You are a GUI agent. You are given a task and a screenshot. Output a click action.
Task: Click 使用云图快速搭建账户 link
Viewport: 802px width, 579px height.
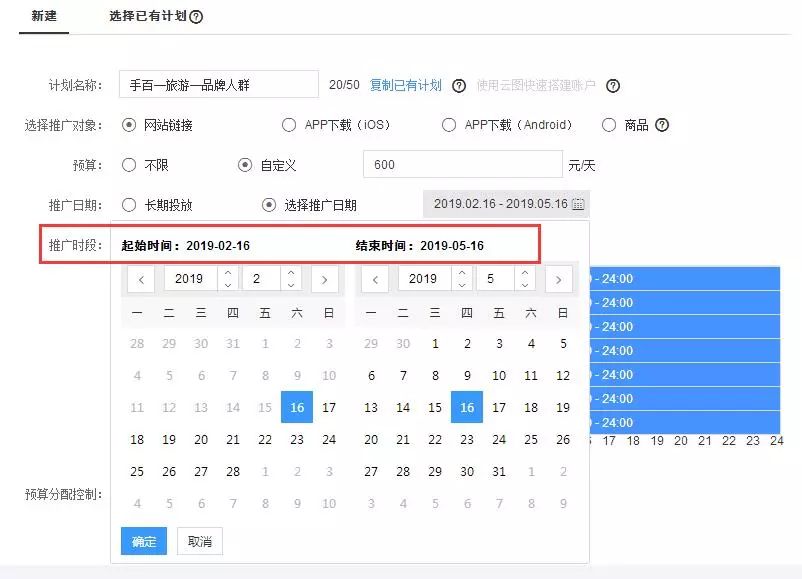[536, 85]
